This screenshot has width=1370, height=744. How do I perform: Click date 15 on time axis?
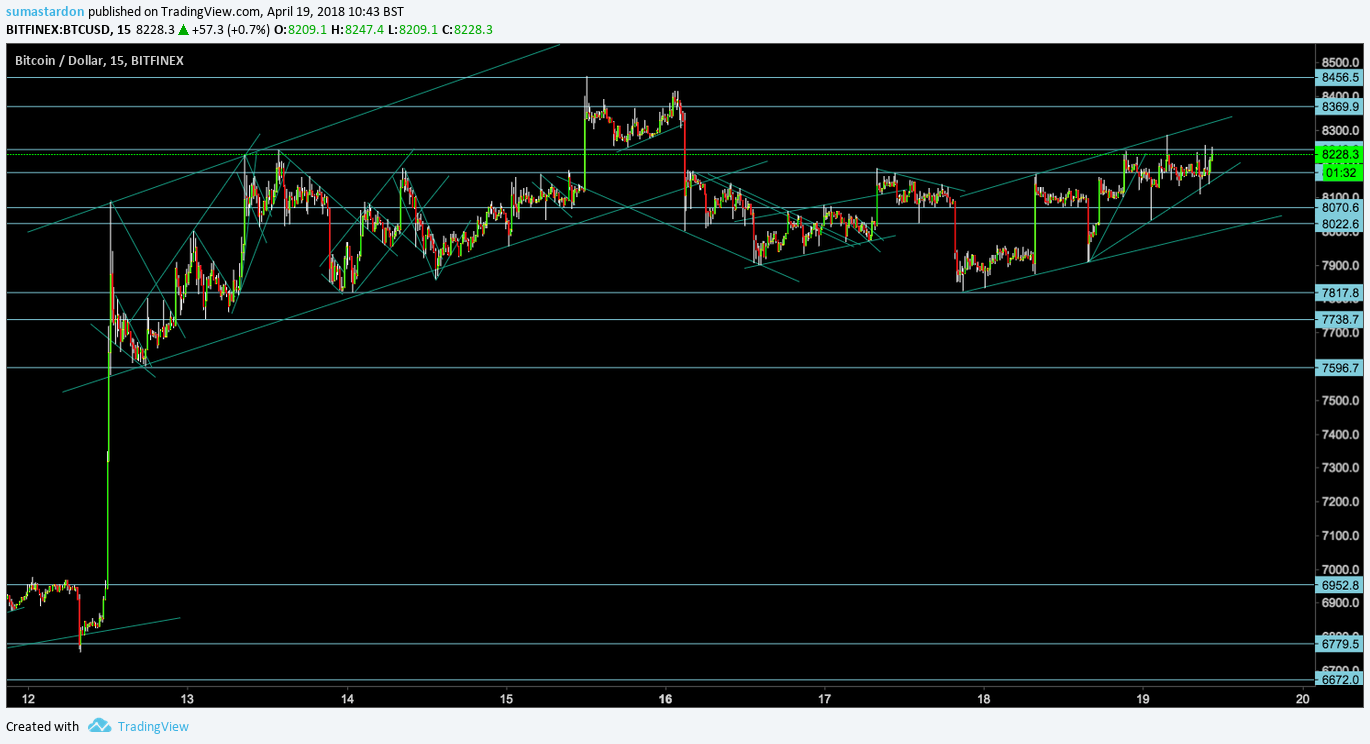(x=506, y=698)
